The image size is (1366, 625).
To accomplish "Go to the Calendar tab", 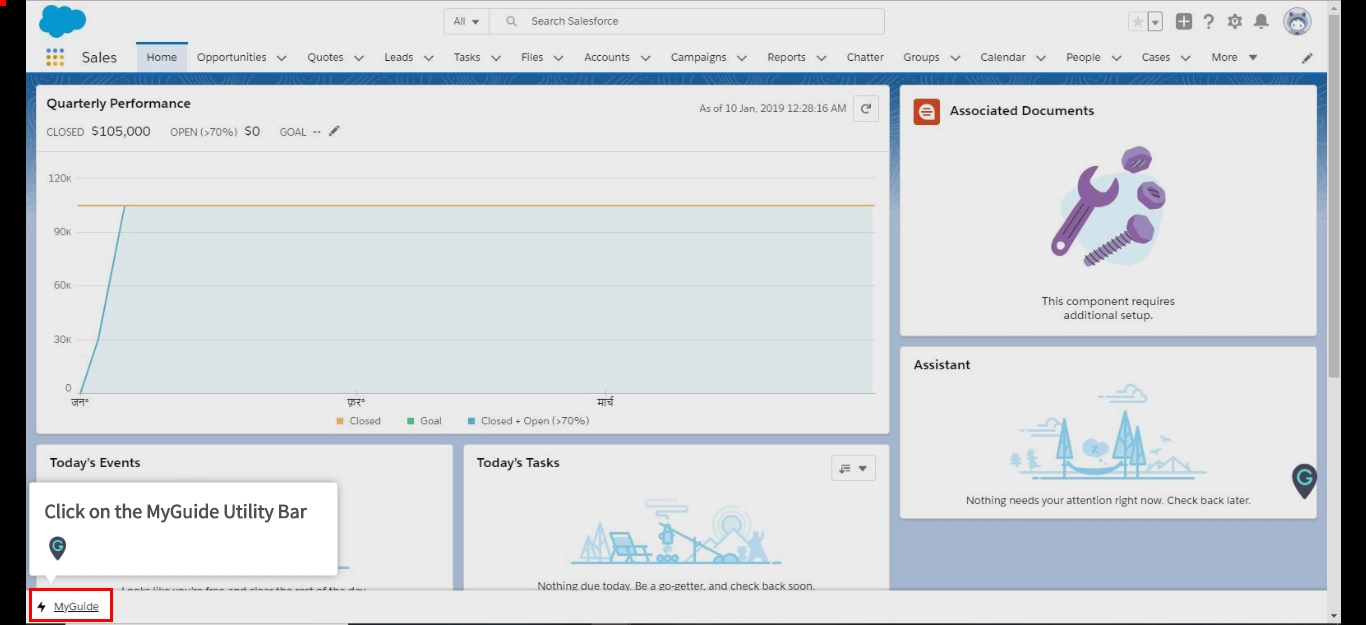I will point(1003,58).
